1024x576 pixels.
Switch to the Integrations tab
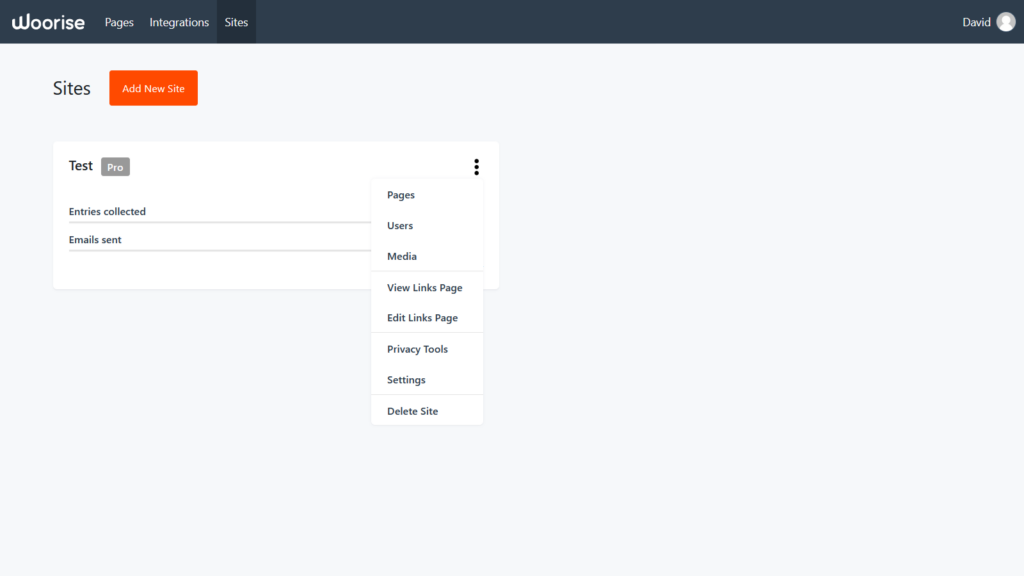179,21
